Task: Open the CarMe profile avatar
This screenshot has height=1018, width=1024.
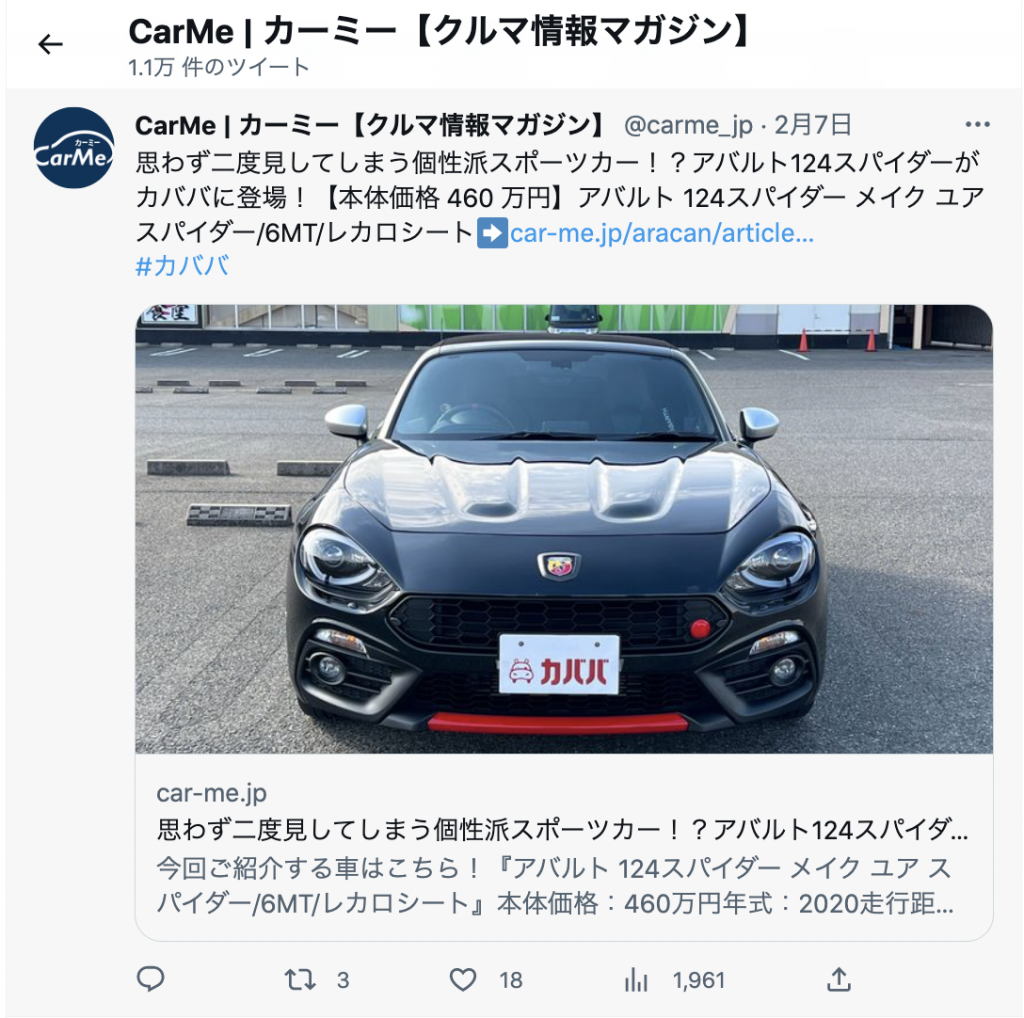Action: pos(74,148)
